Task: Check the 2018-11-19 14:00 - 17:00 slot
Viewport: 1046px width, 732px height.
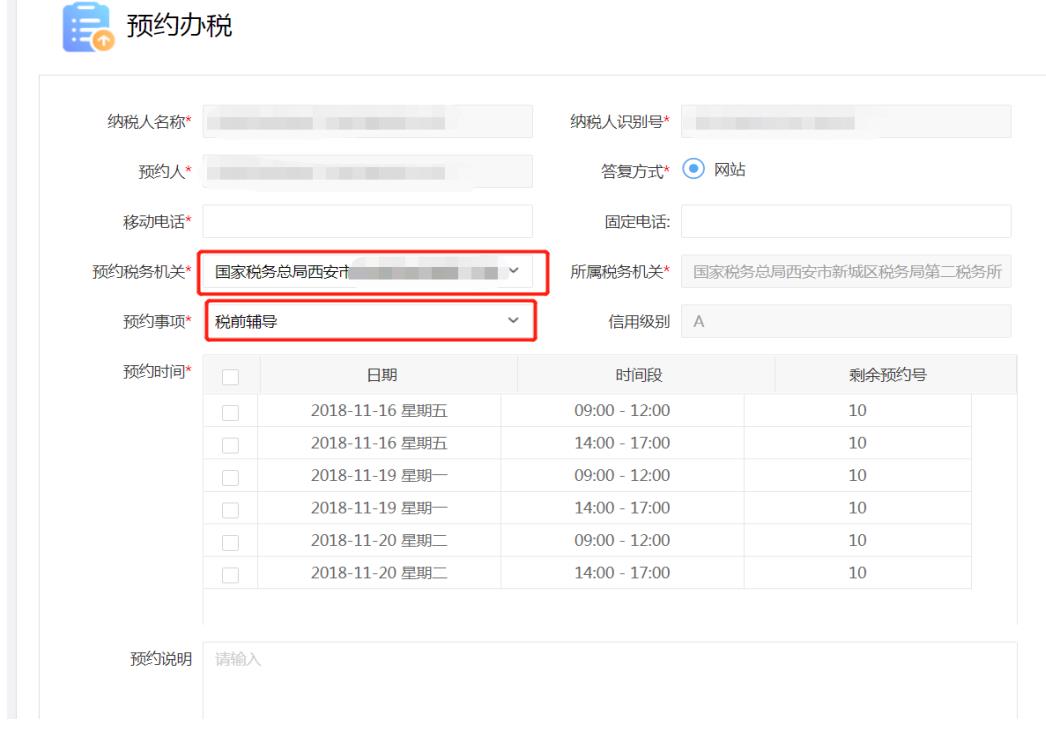Action: tap(231, 508)
